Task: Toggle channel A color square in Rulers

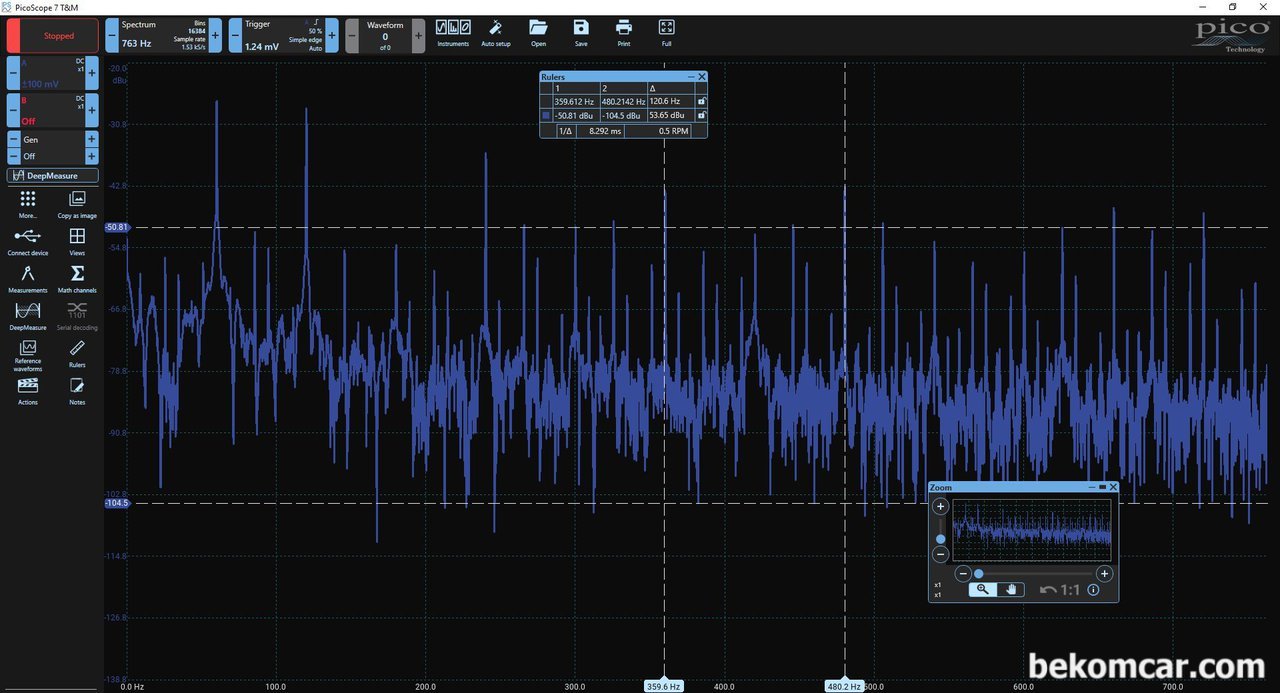Action: tap(545, 115)
